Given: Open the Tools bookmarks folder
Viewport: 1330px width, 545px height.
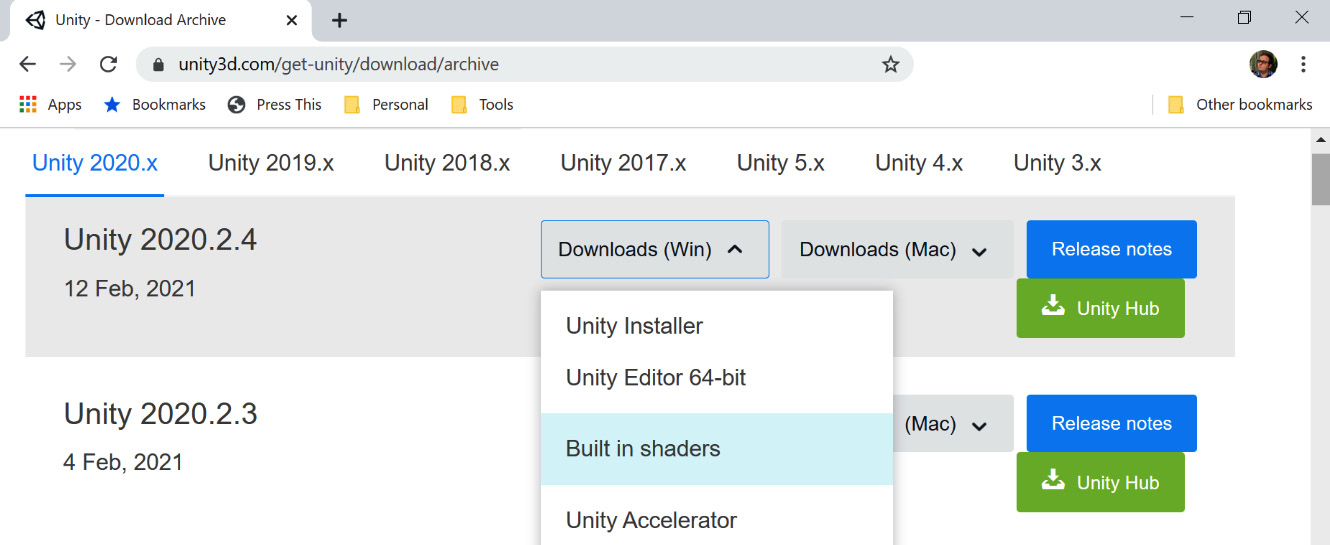Looking at the screenshot, I should (482, 104).
